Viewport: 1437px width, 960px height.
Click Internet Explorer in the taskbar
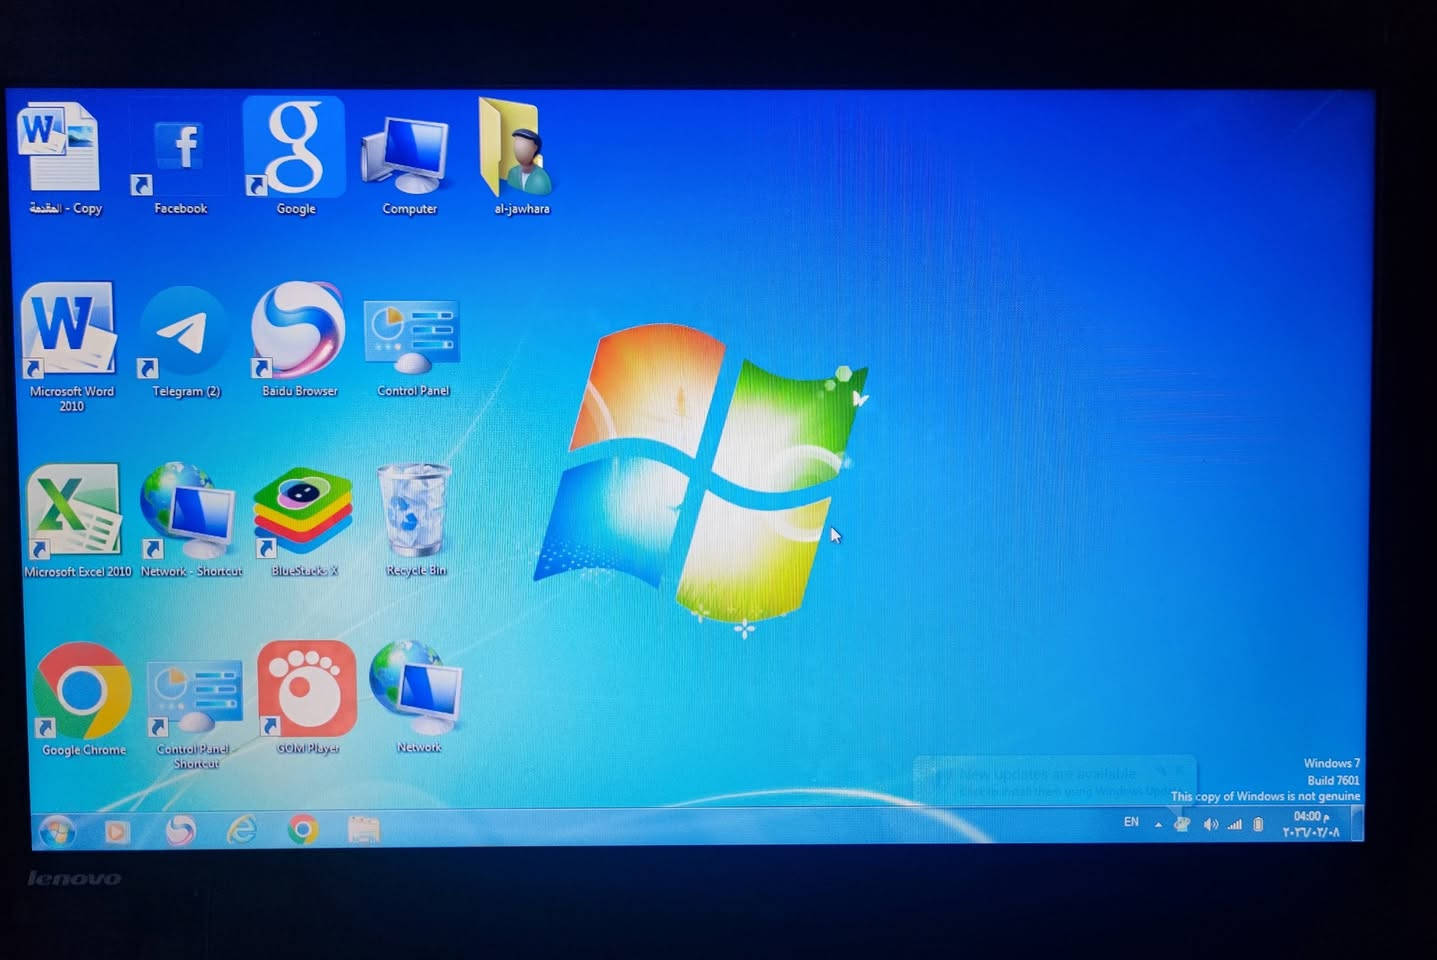click(x=242, y=830)
